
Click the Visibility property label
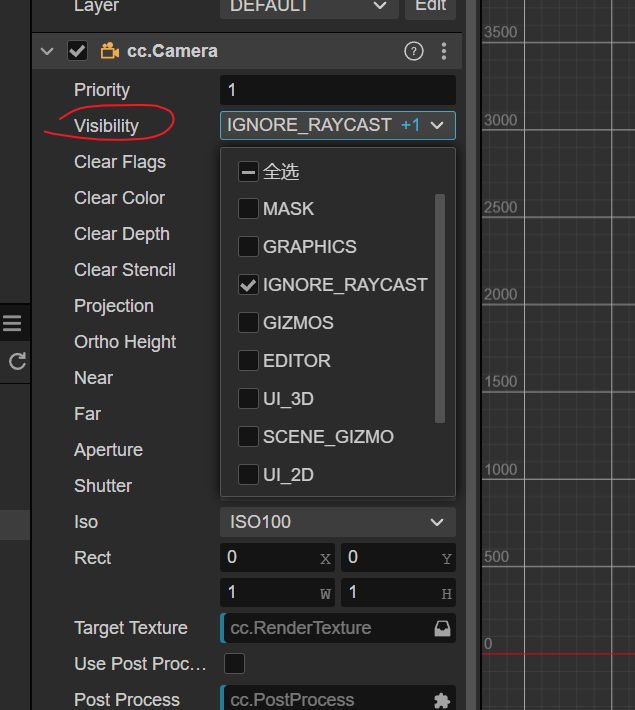[x=106, y=126]
